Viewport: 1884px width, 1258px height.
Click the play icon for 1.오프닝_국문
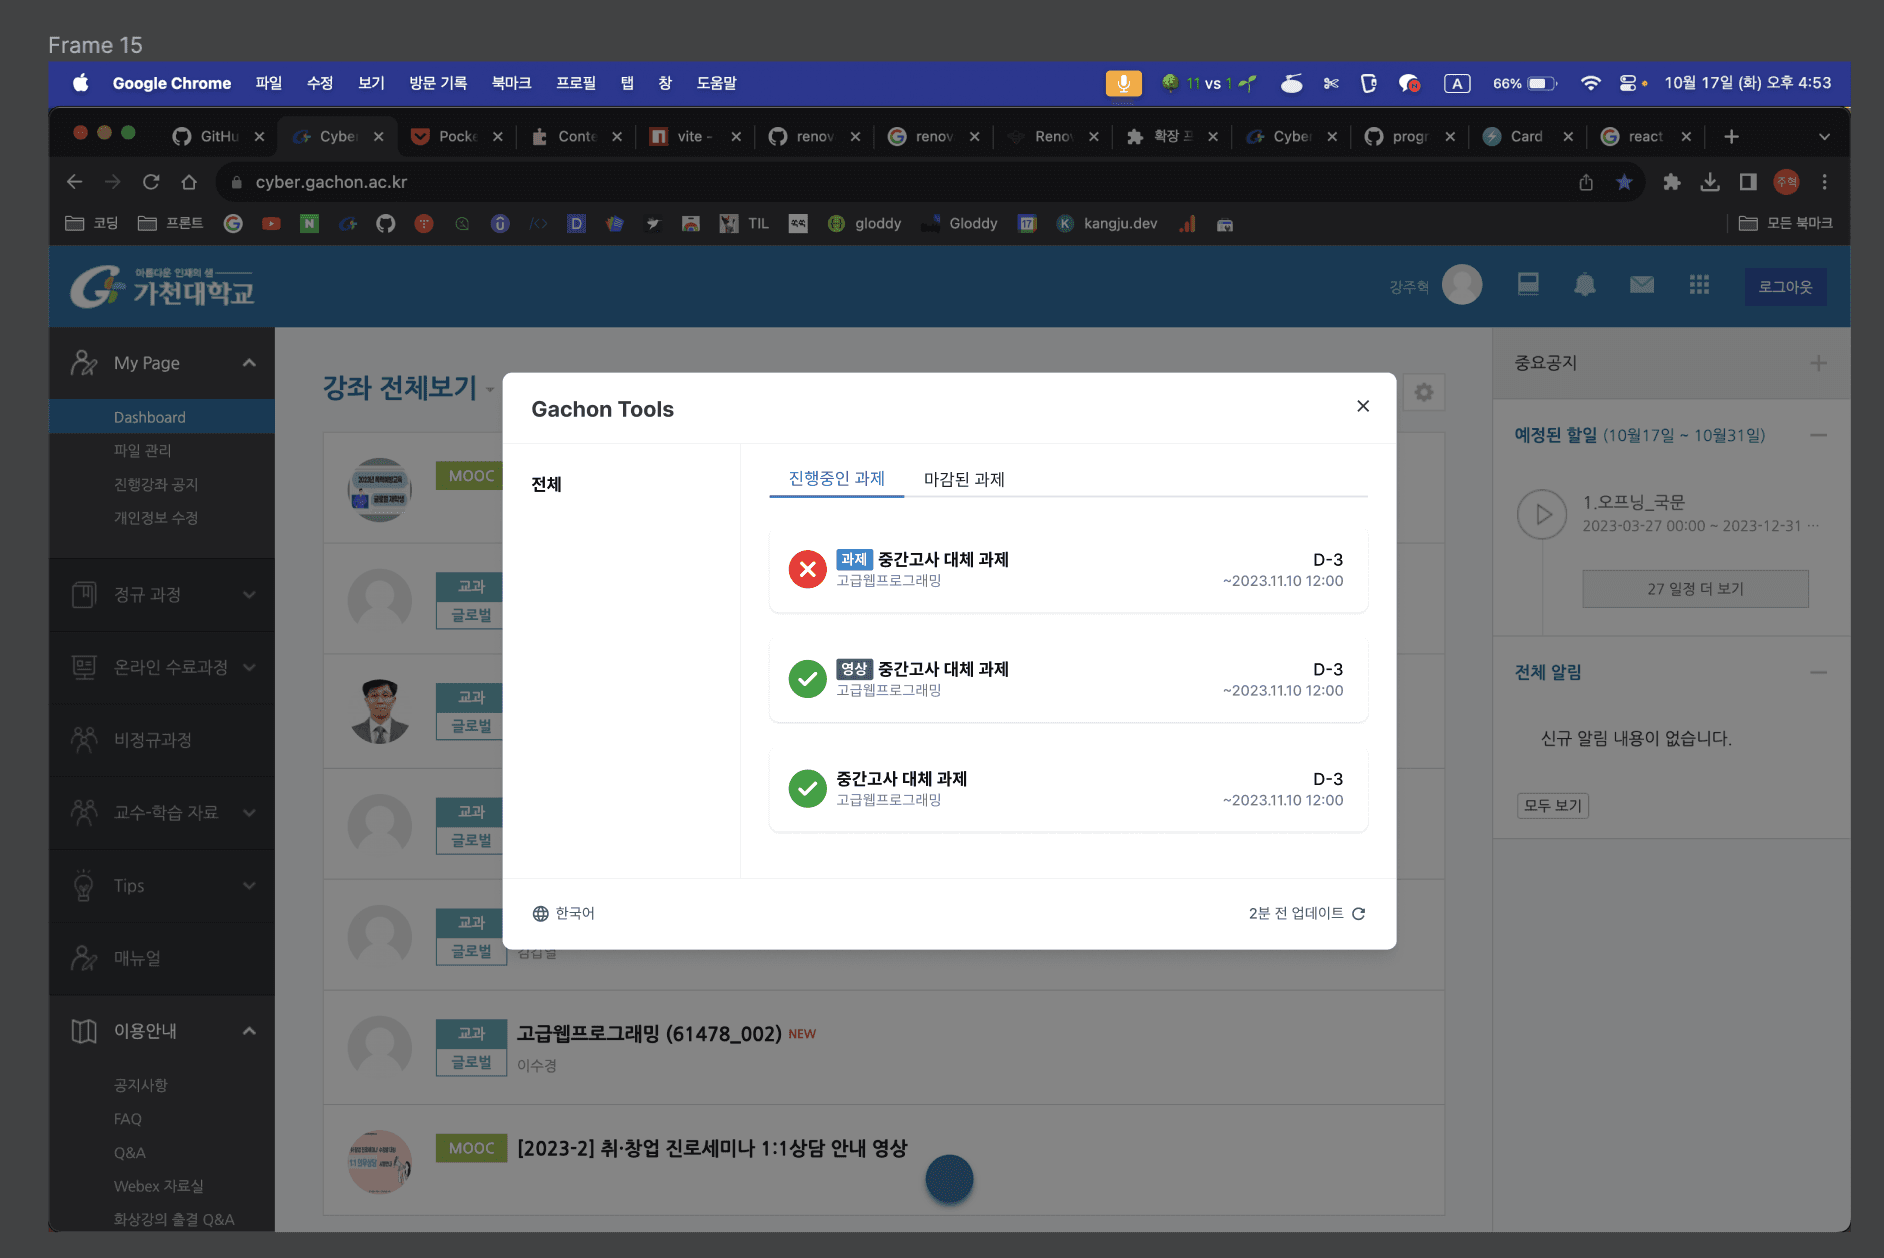click(x=1542, y=514)
